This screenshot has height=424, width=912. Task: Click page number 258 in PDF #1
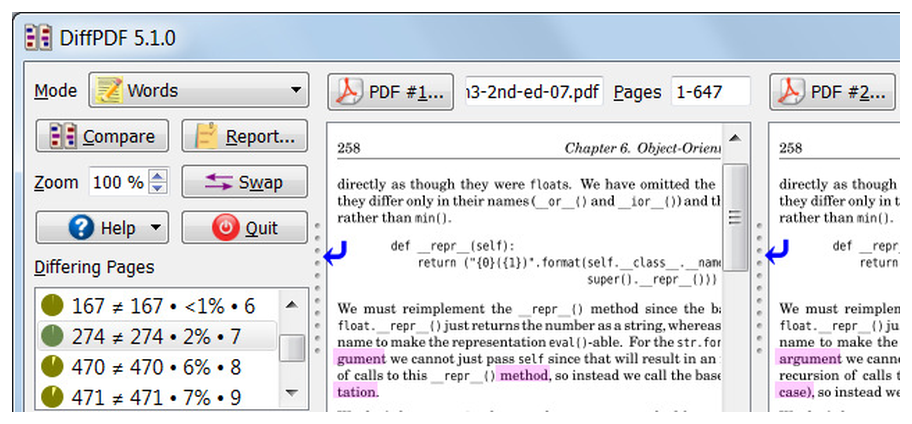[x=348, y=148]
